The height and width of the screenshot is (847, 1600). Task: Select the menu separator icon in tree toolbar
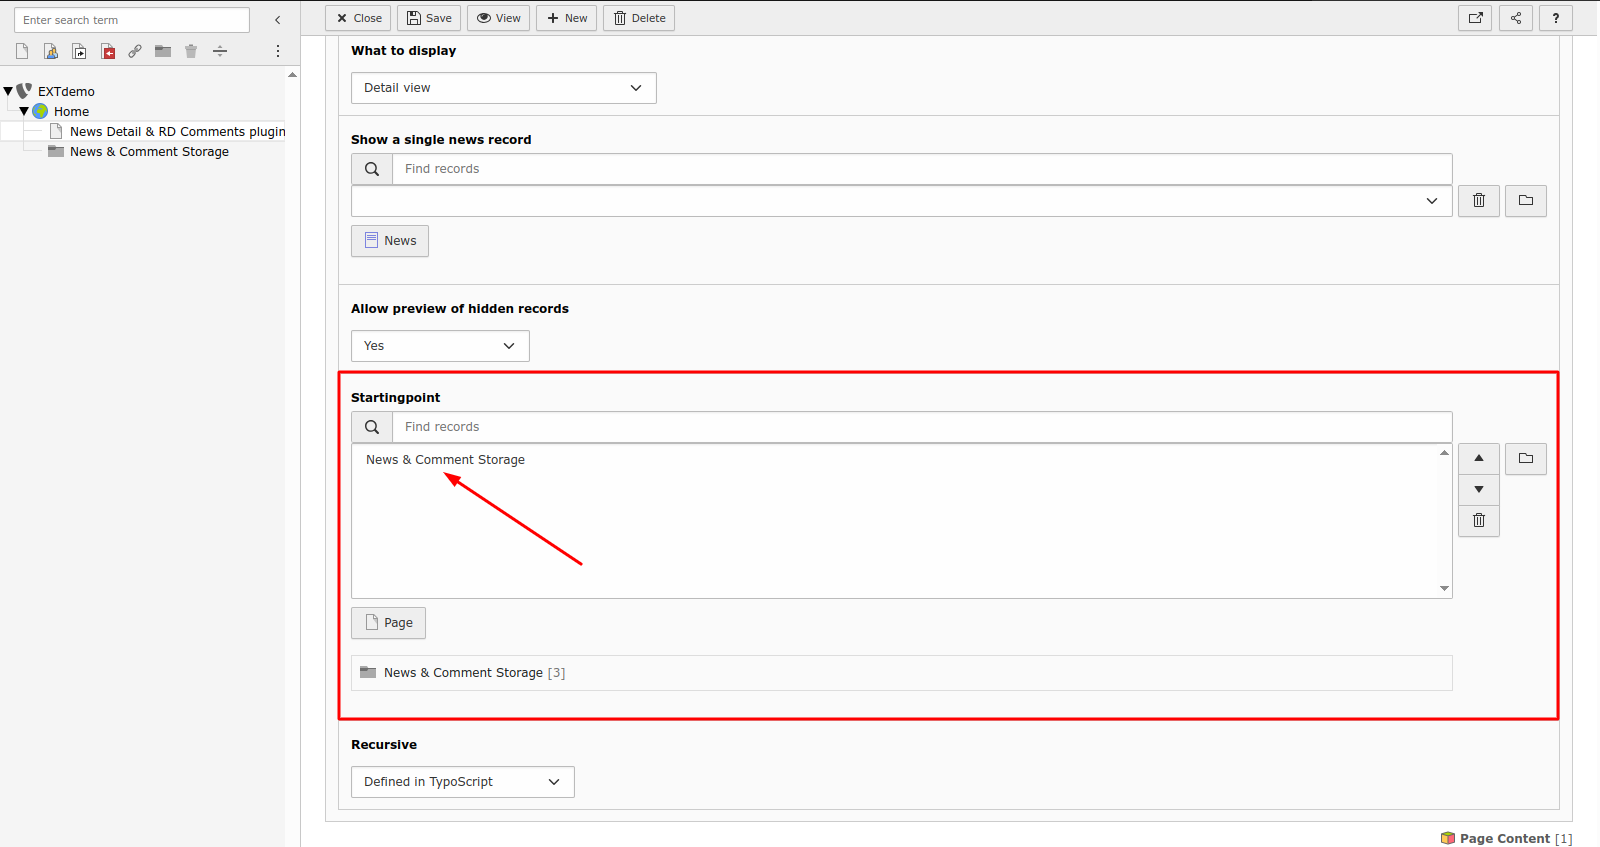pos(220,51)
